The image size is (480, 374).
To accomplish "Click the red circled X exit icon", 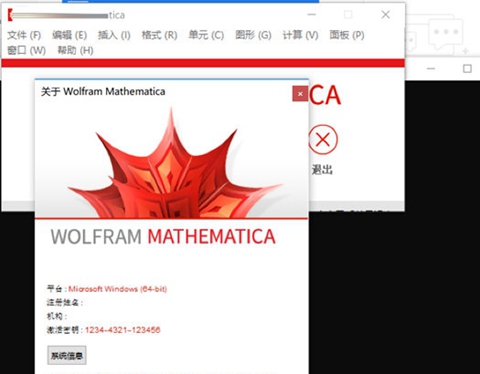I will pyautogui.click(x=323, y=139).
